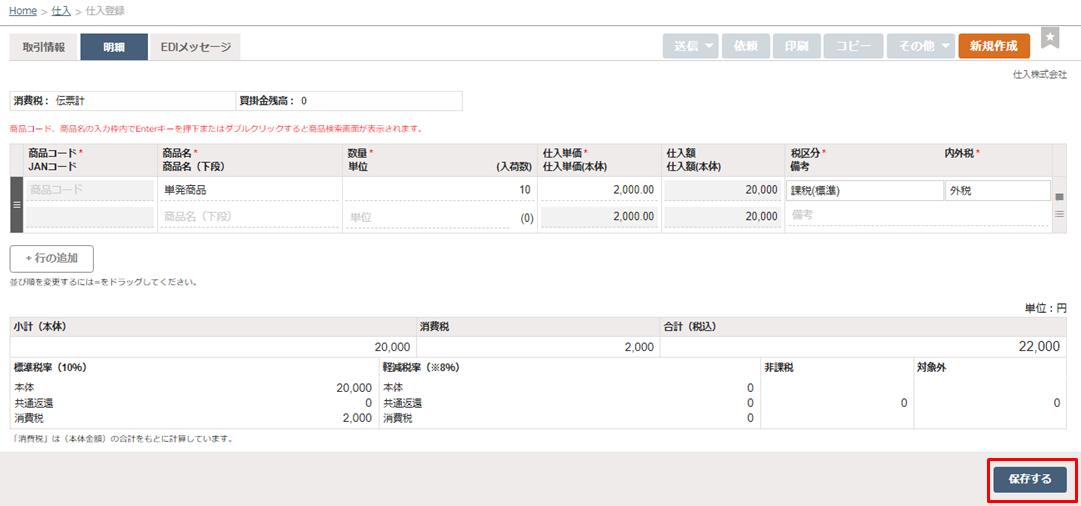Screen dimensions: 1081x506
Task: Click the small square icon at row end
Action: [1059, 196]
